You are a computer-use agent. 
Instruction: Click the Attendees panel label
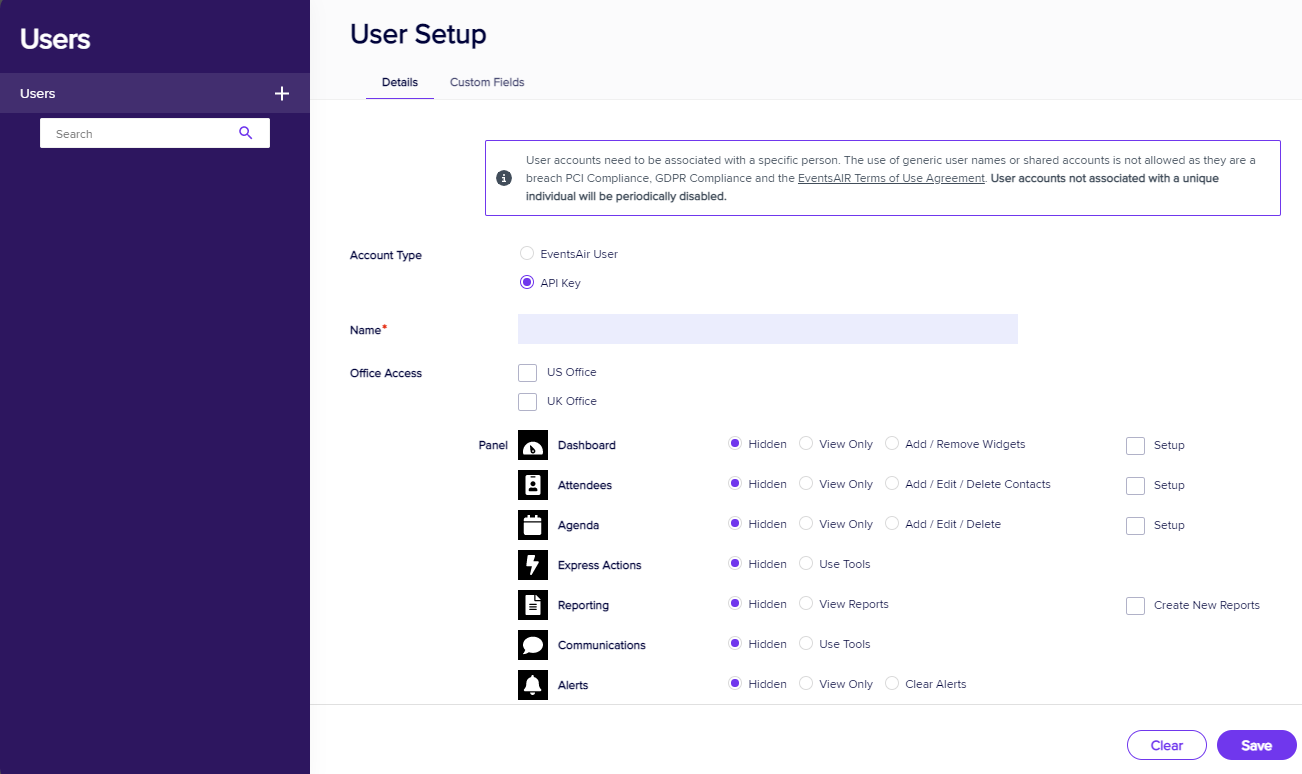coord(585,485)
